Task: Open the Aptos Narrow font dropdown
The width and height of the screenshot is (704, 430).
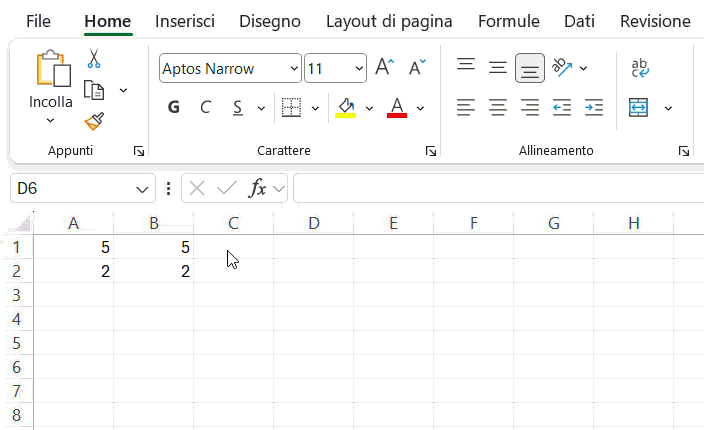Action: 294,69
